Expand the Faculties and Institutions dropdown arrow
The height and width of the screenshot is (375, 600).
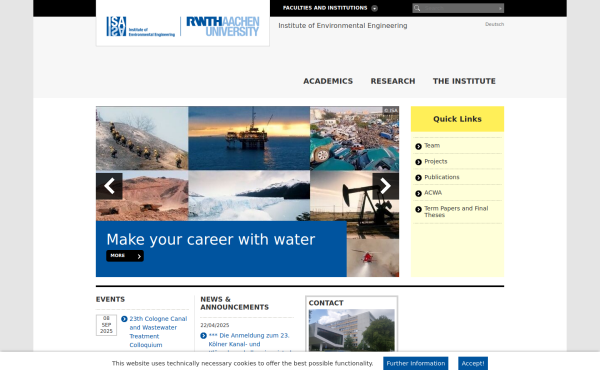[x=375, y=8]
